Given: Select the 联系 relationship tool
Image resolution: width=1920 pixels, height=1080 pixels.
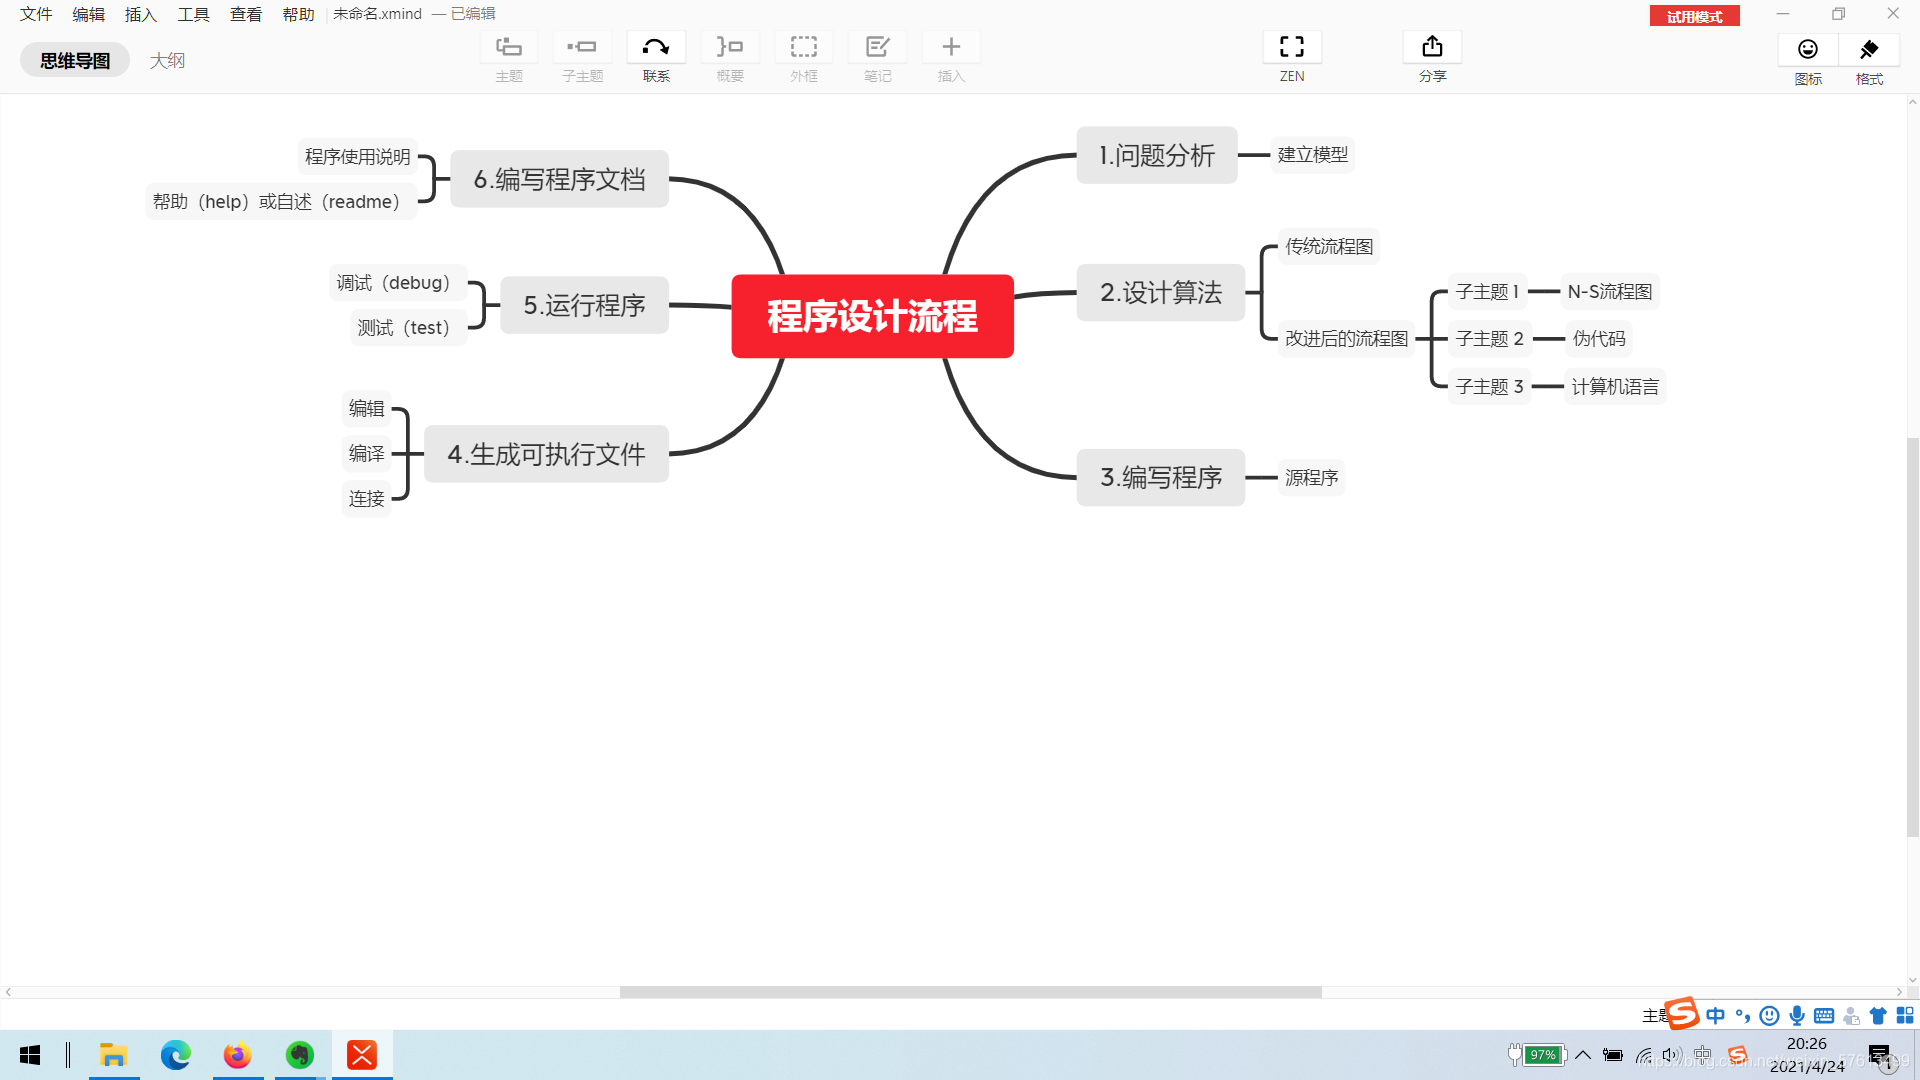Looking at the screenshot, I should click(656, 48).
